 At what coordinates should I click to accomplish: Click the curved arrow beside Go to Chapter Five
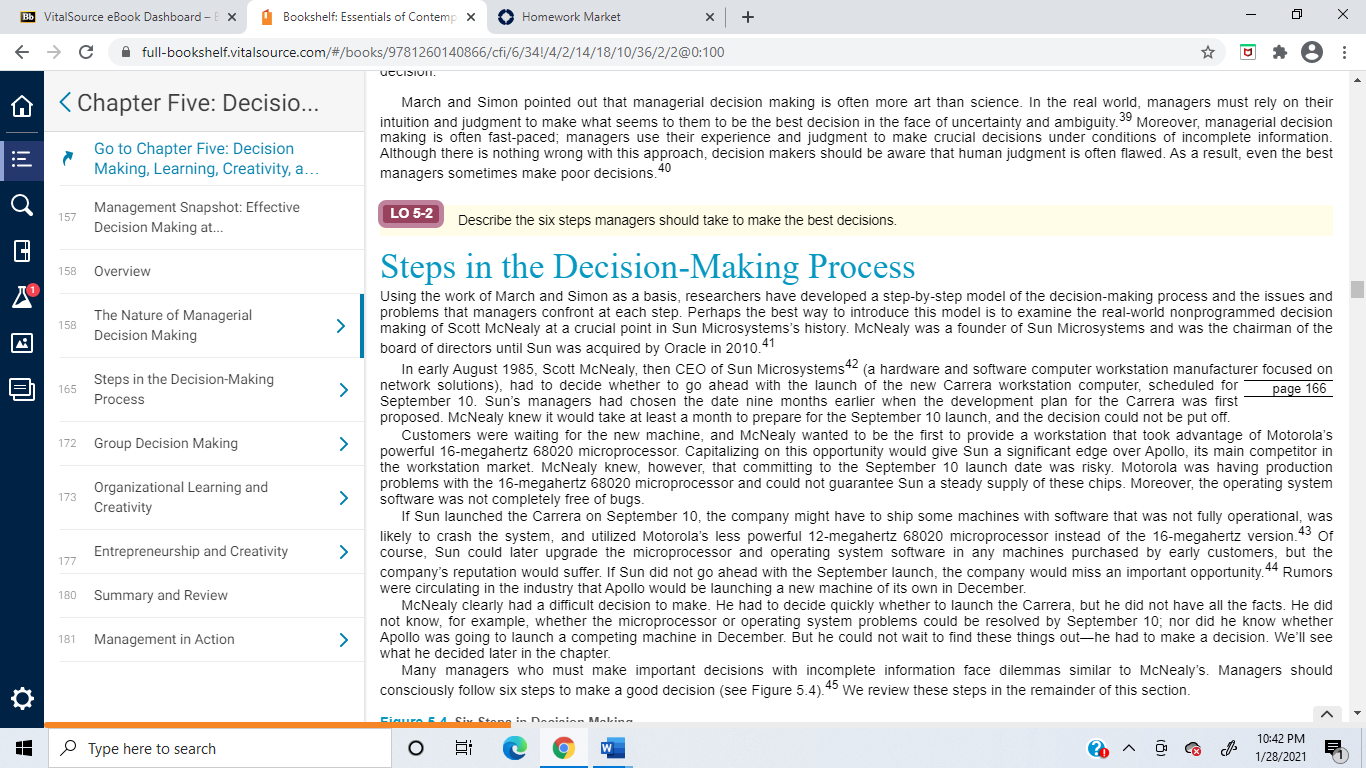coord(68,158)
